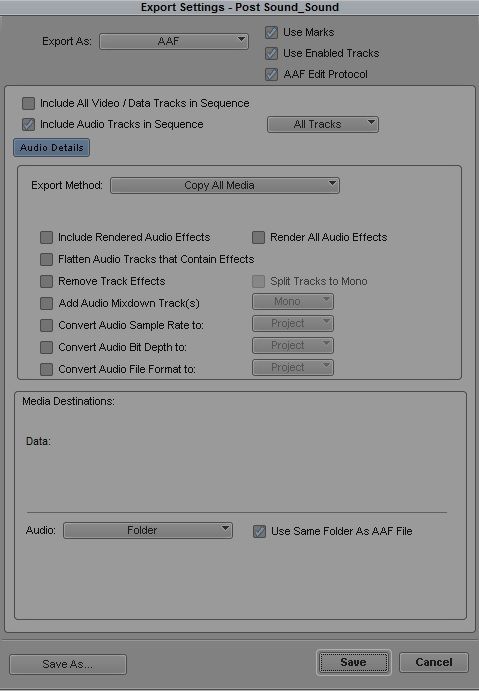Open the All Tracks dropdown
The width and height of the screenshot is (479, 691).
coord(323,124)
